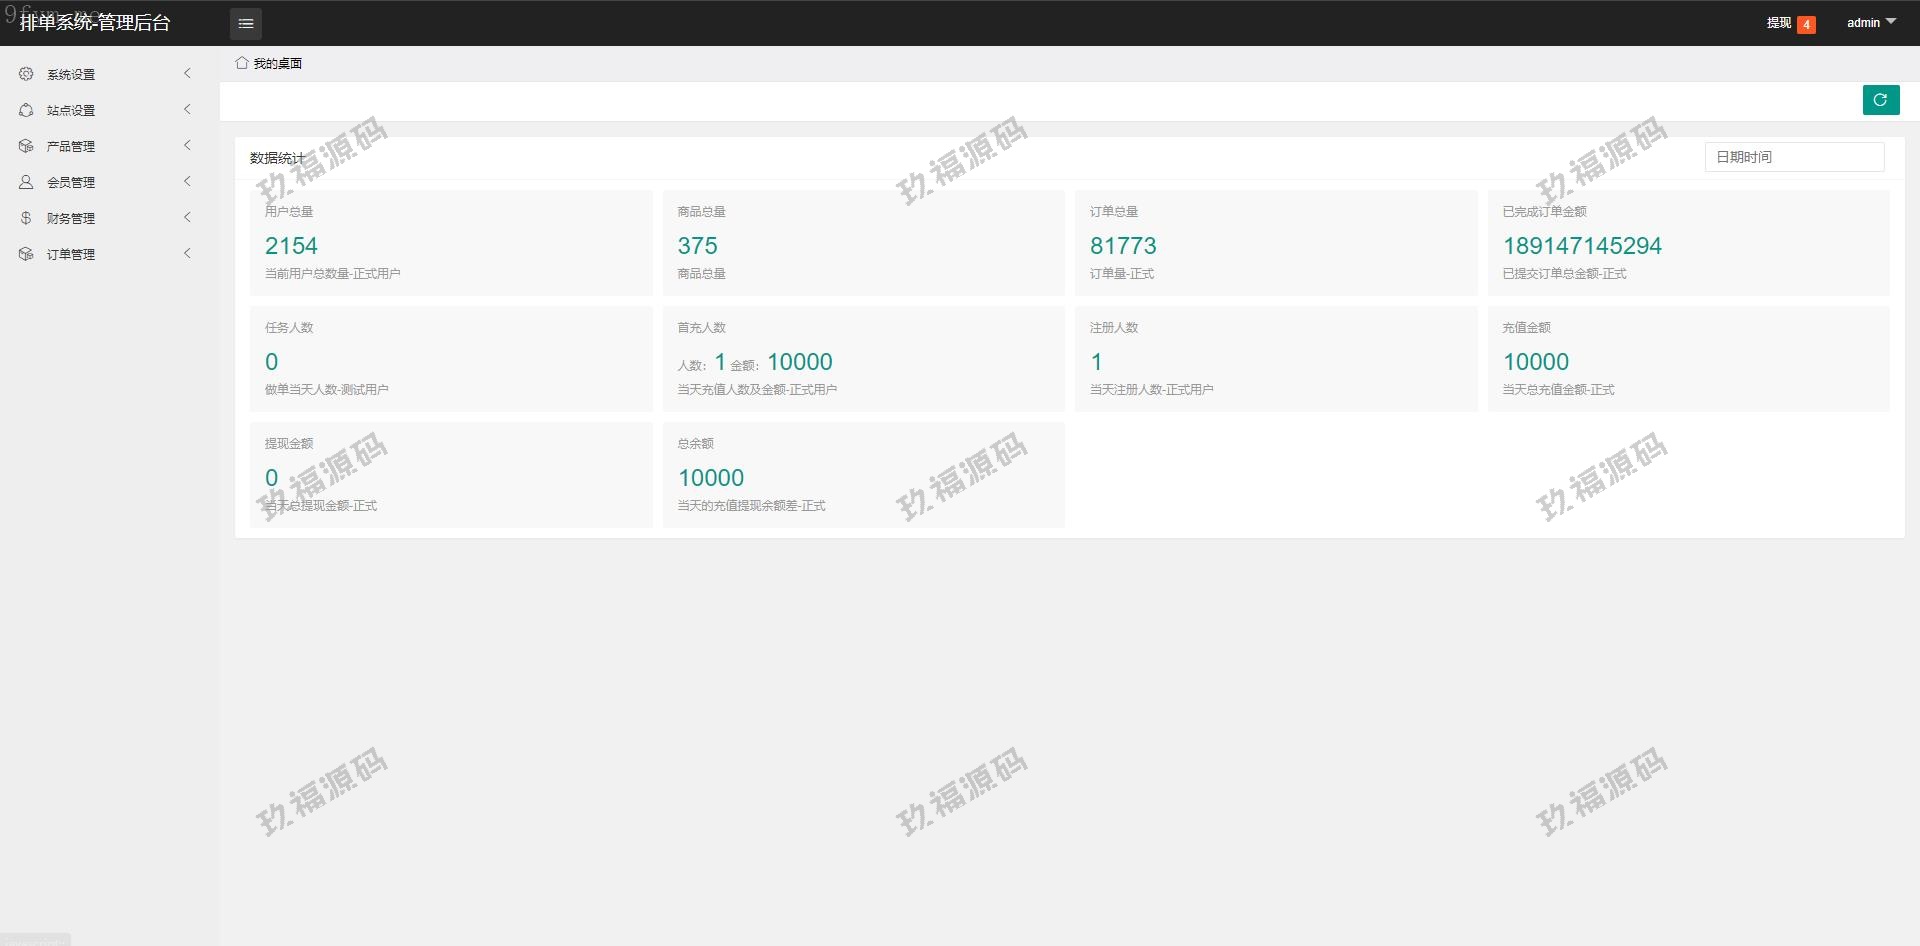1920x946 pixels.
Task: Expand the 产品管理 chevron arrow
Action: click(187, 146)
